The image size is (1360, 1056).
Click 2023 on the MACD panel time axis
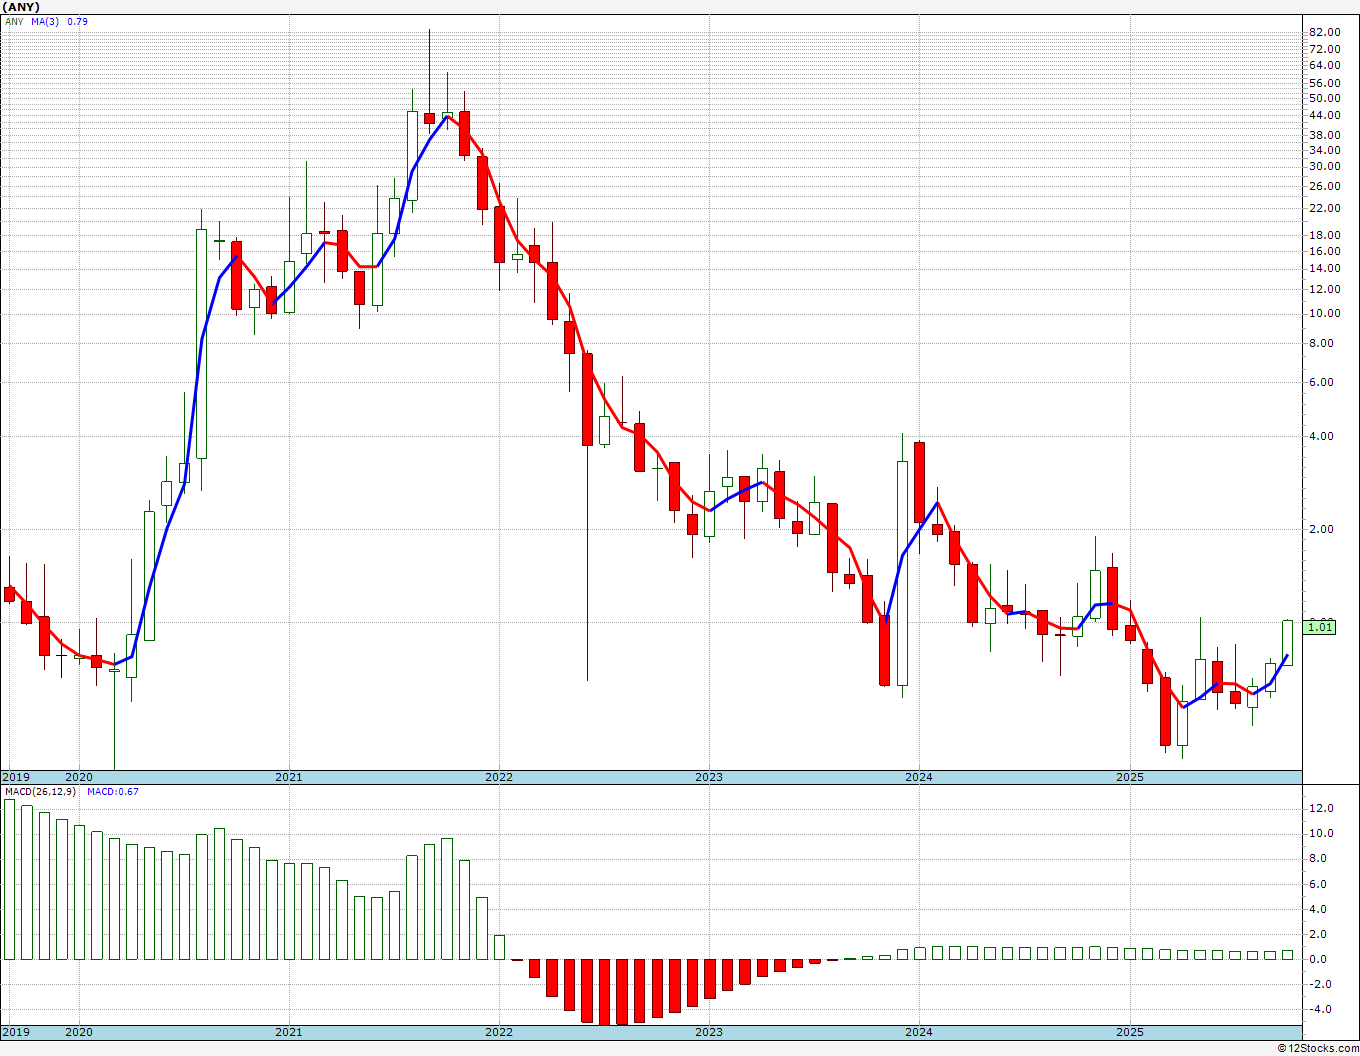[x=709, y=1032]
